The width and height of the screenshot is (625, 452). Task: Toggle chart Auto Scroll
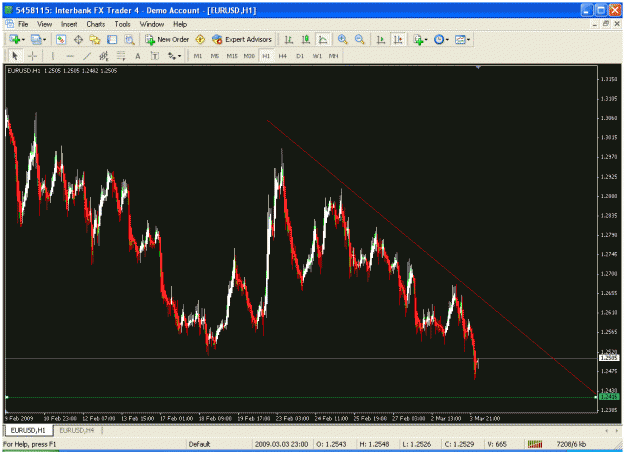[381, 39]
